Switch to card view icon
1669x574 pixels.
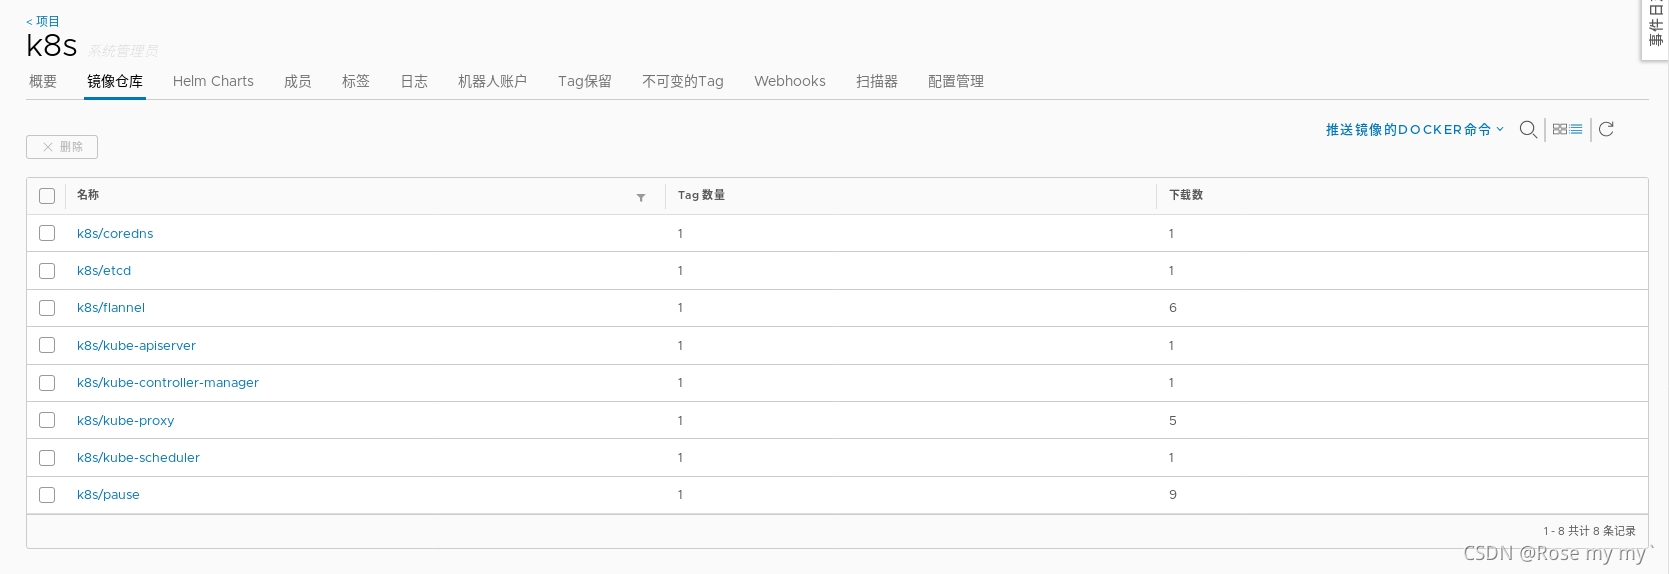[1560, 129]
